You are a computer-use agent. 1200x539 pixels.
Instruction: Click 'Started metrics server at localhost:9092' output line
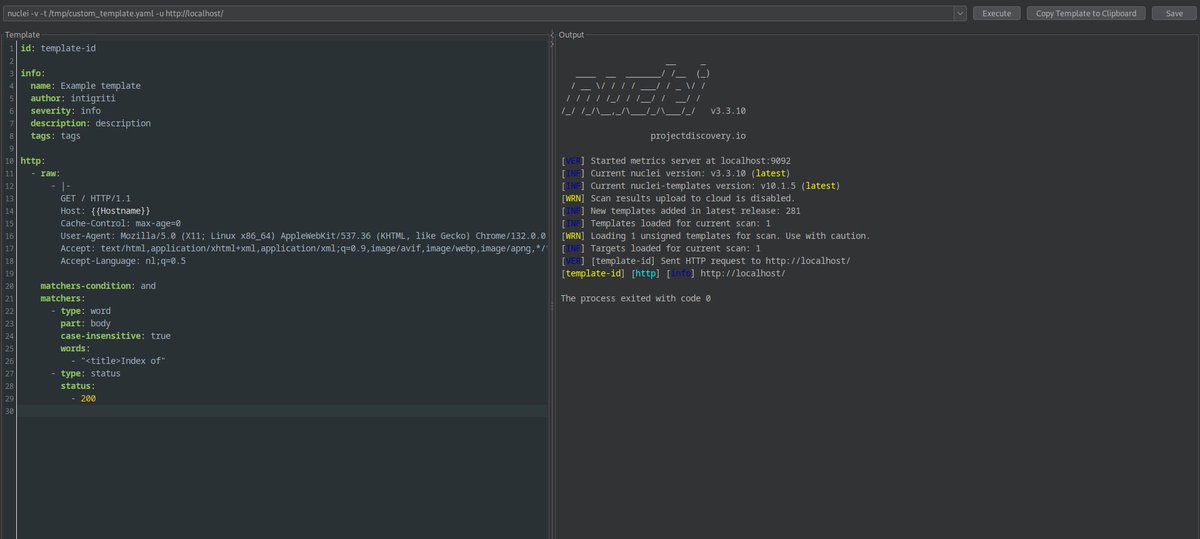tap(676, 161)
